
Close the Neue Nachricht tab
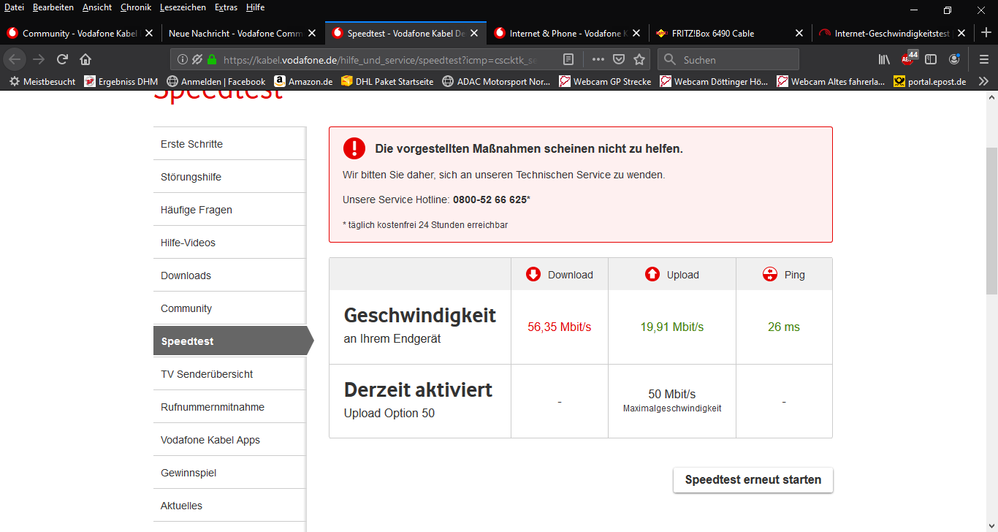312,33
